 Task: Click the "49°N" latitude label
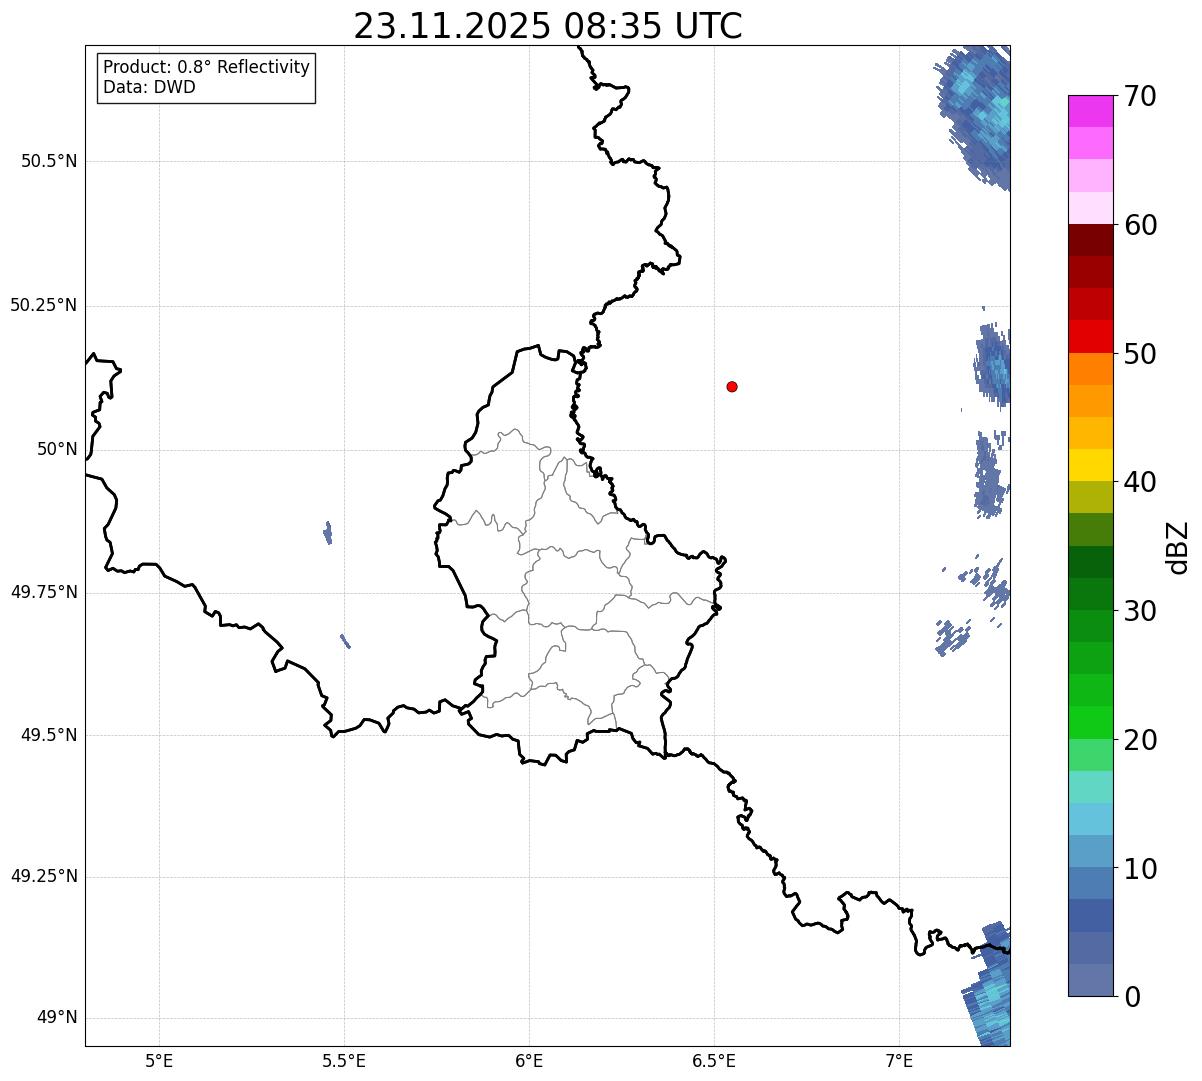point(57,1017)
